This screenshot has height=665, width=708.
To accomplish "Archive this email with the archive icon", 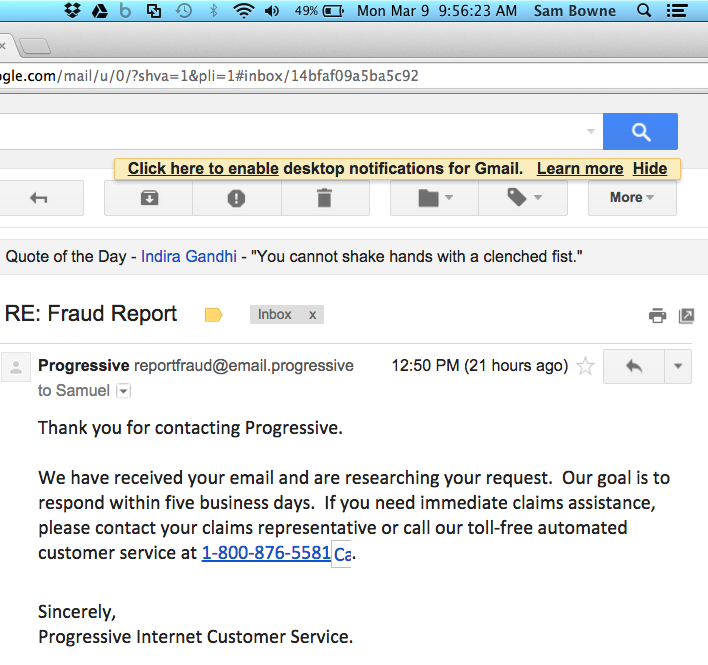I will tap(148, 198).
